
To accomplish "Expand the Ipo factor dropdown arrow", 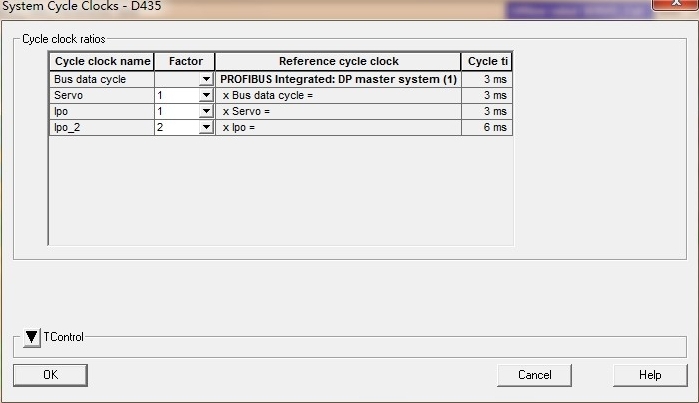I will pos(206,111).
